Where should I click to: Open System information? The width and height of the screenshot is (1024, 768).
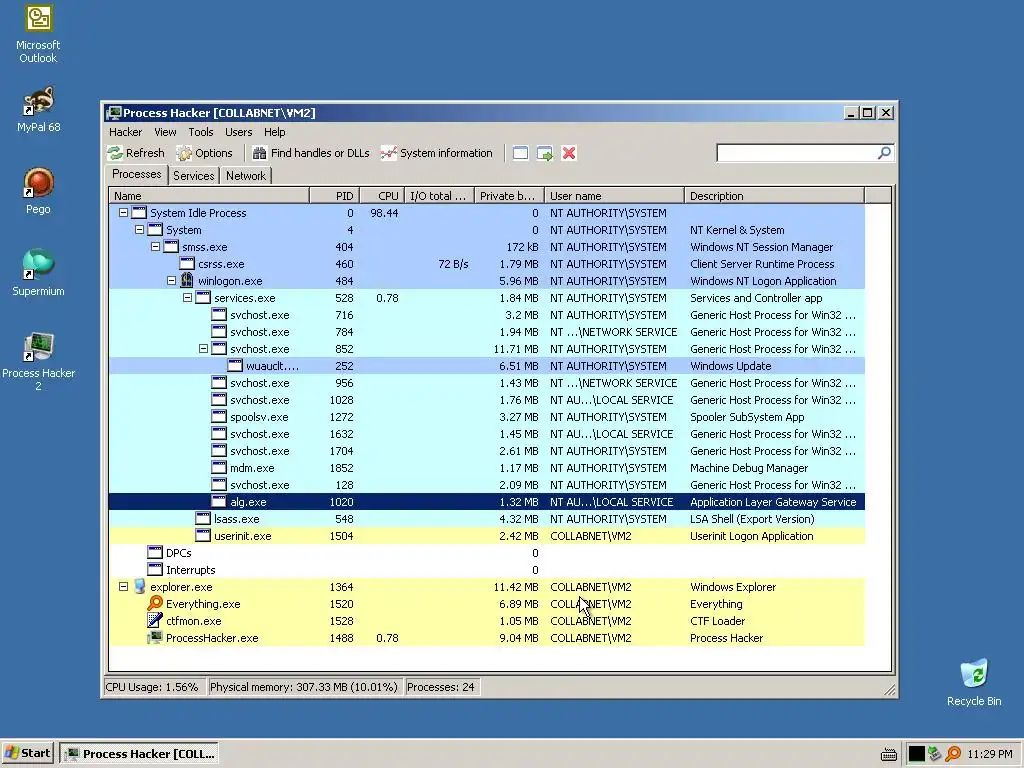pyautogui.click(x=436, y=153)
